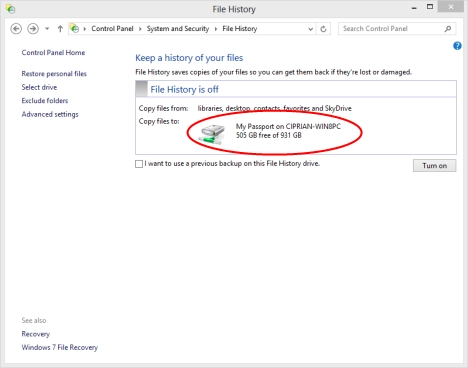
Task: Open Advanced settings link
Action: pyautogui.click(x=50, y=114)
